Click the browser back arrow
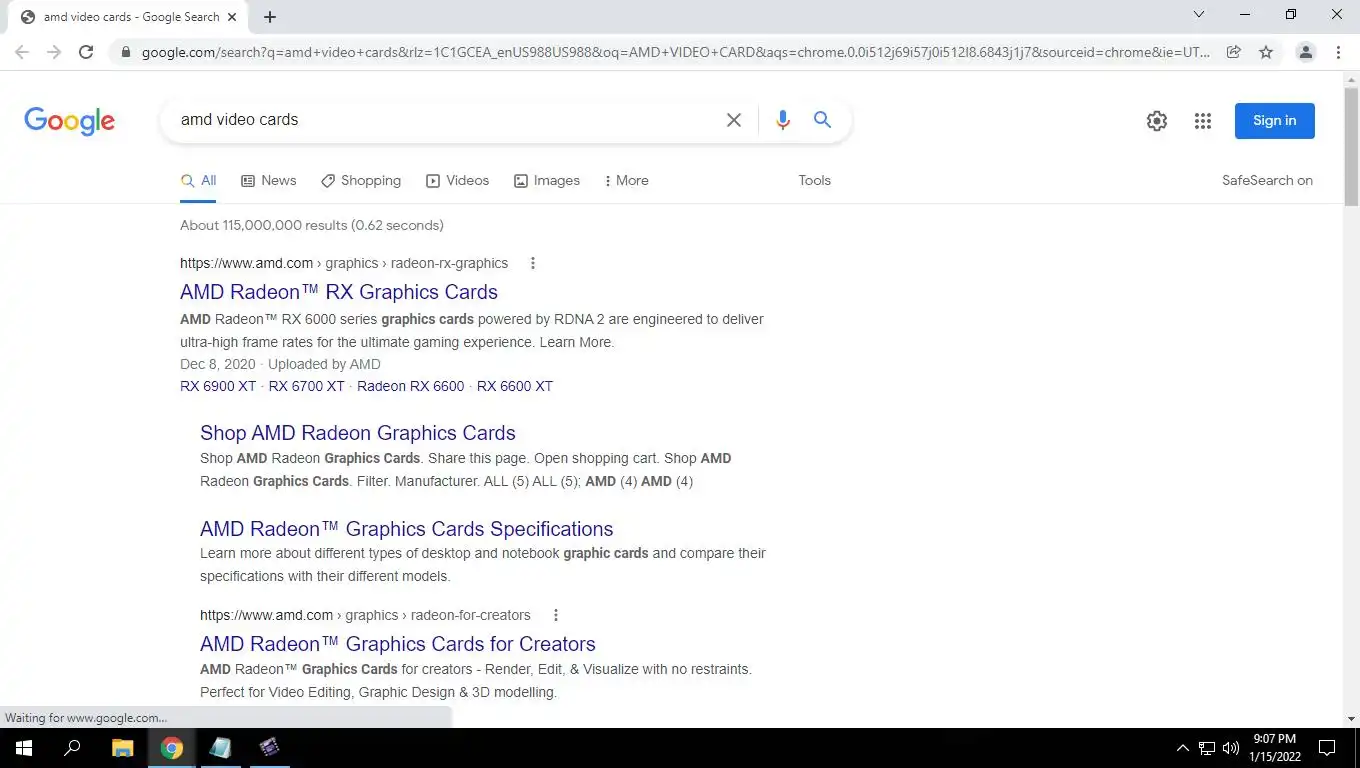 click(22, 52)
